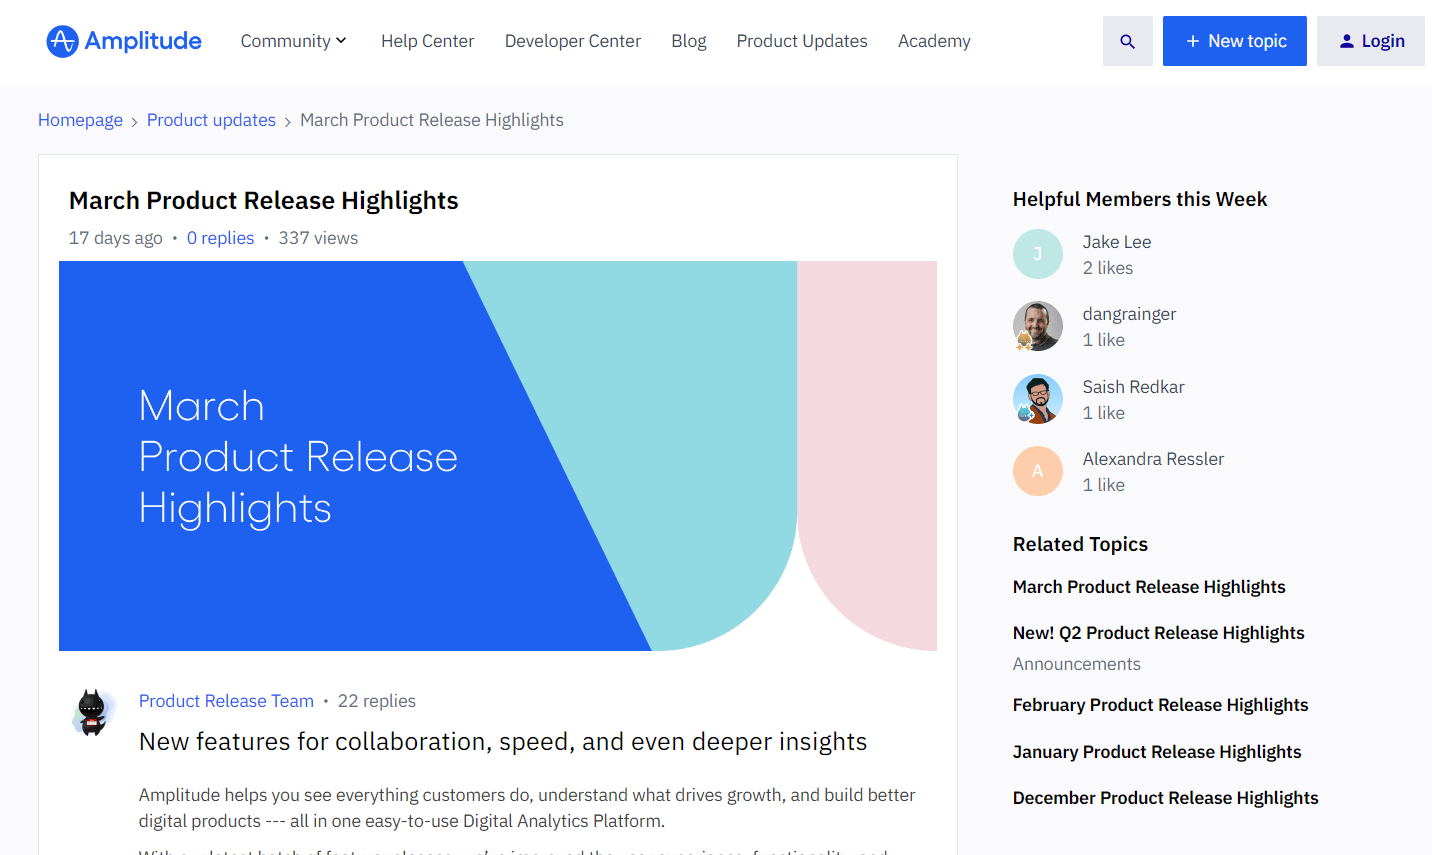Click the Product Release Team avatar
This screenshot has height=855, width=1432.
pyautogui.click(x=93, y=712)
